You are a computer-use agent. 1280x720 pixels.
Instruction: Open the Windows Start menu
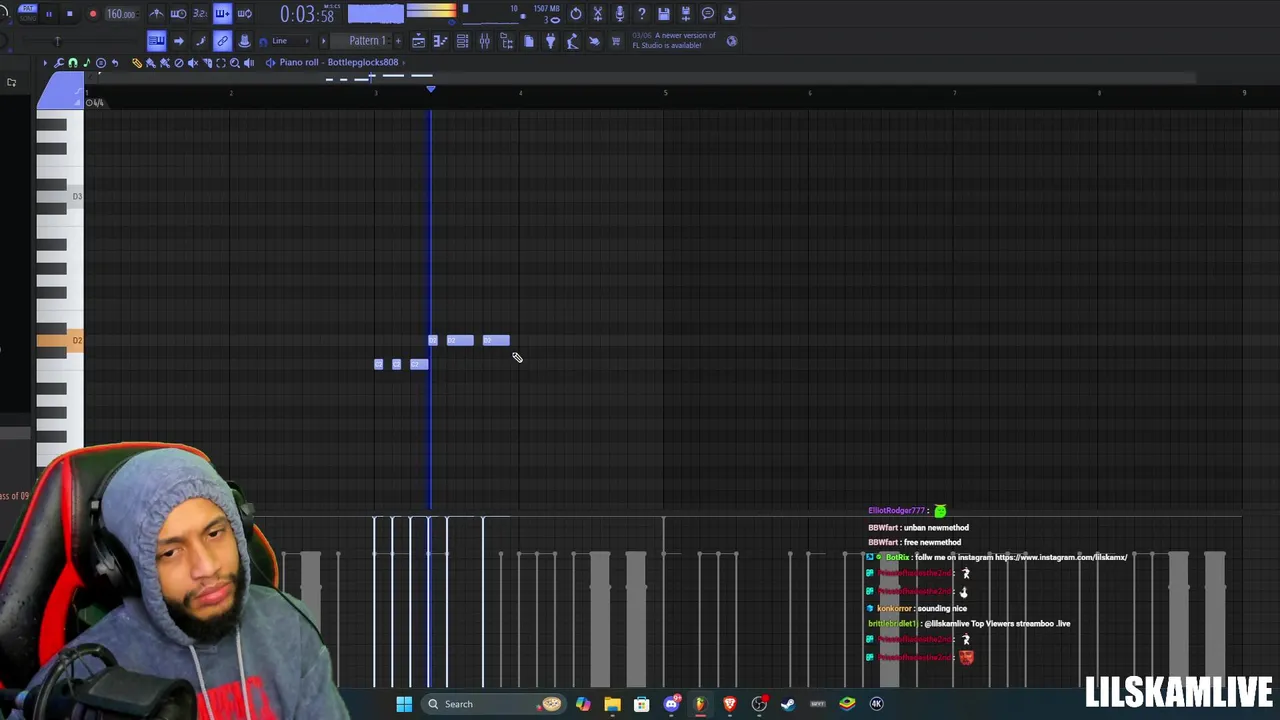[404, 704]
